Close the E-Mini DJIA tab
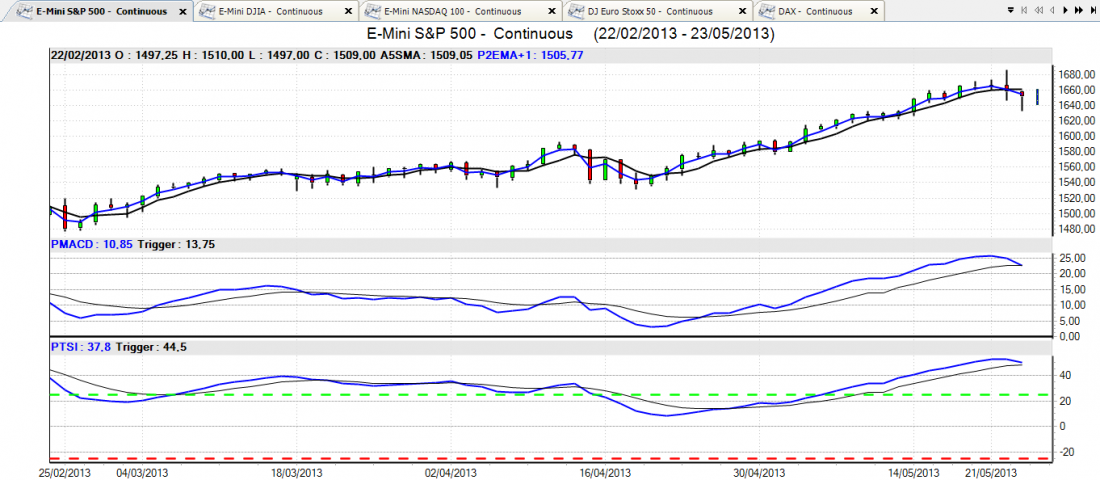The width and height of the screenshot is (1100, 480). pos(349,11)
